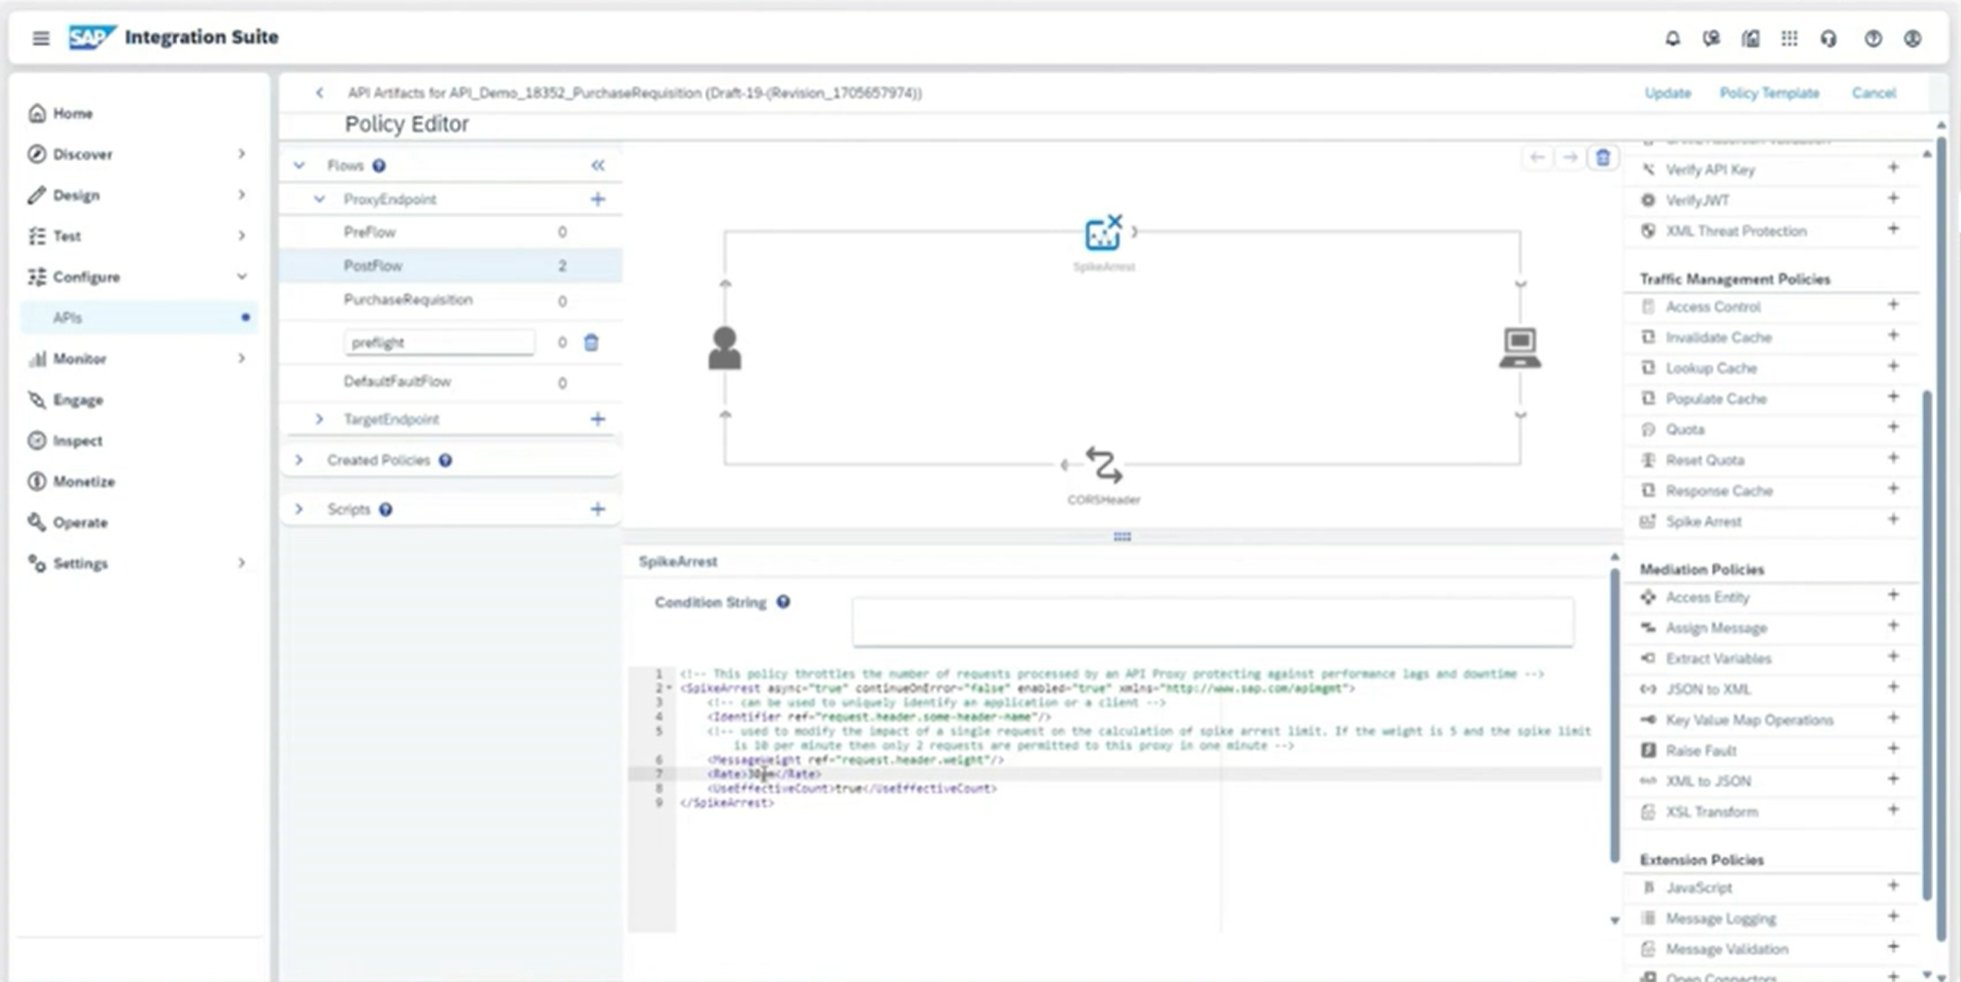Select the CORSHeader policy icon
Image resolution: width=1961 pixels, height=982 pixels.
coord(1103,465)
